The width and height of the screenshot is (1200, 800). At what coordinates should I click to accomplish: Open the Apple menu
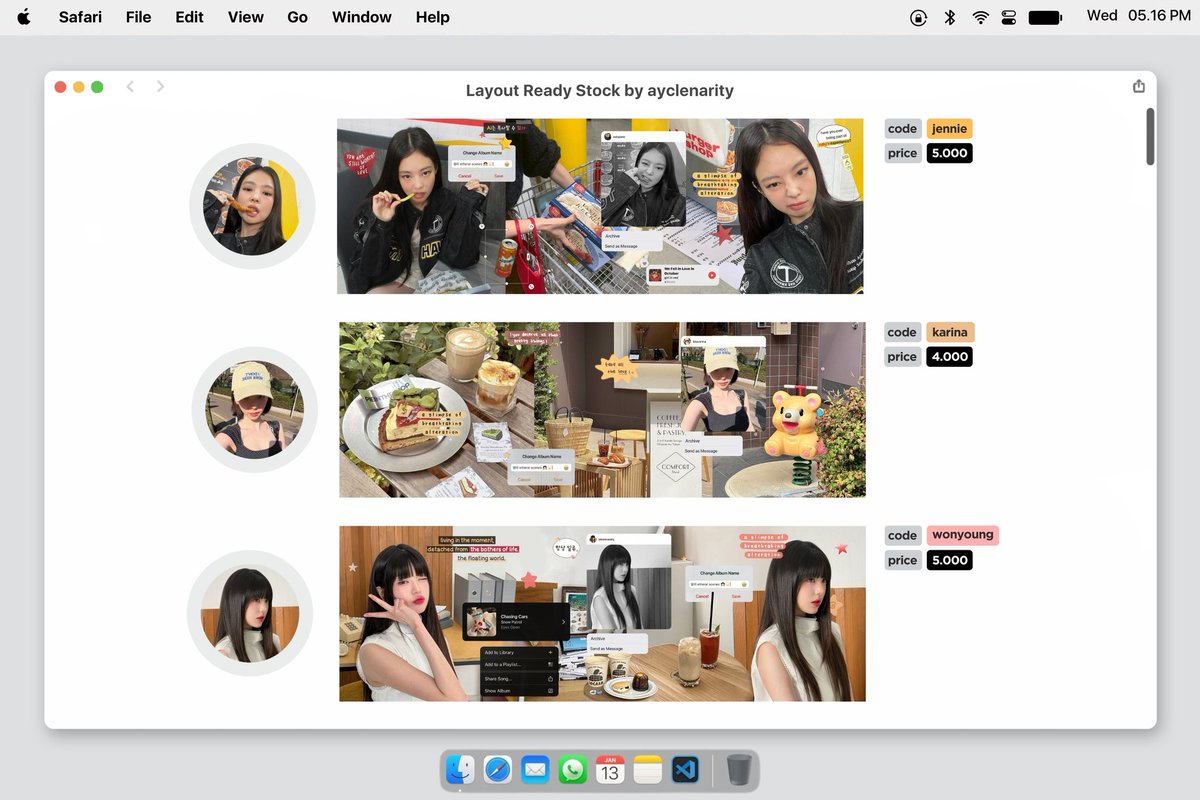(24, 17)
